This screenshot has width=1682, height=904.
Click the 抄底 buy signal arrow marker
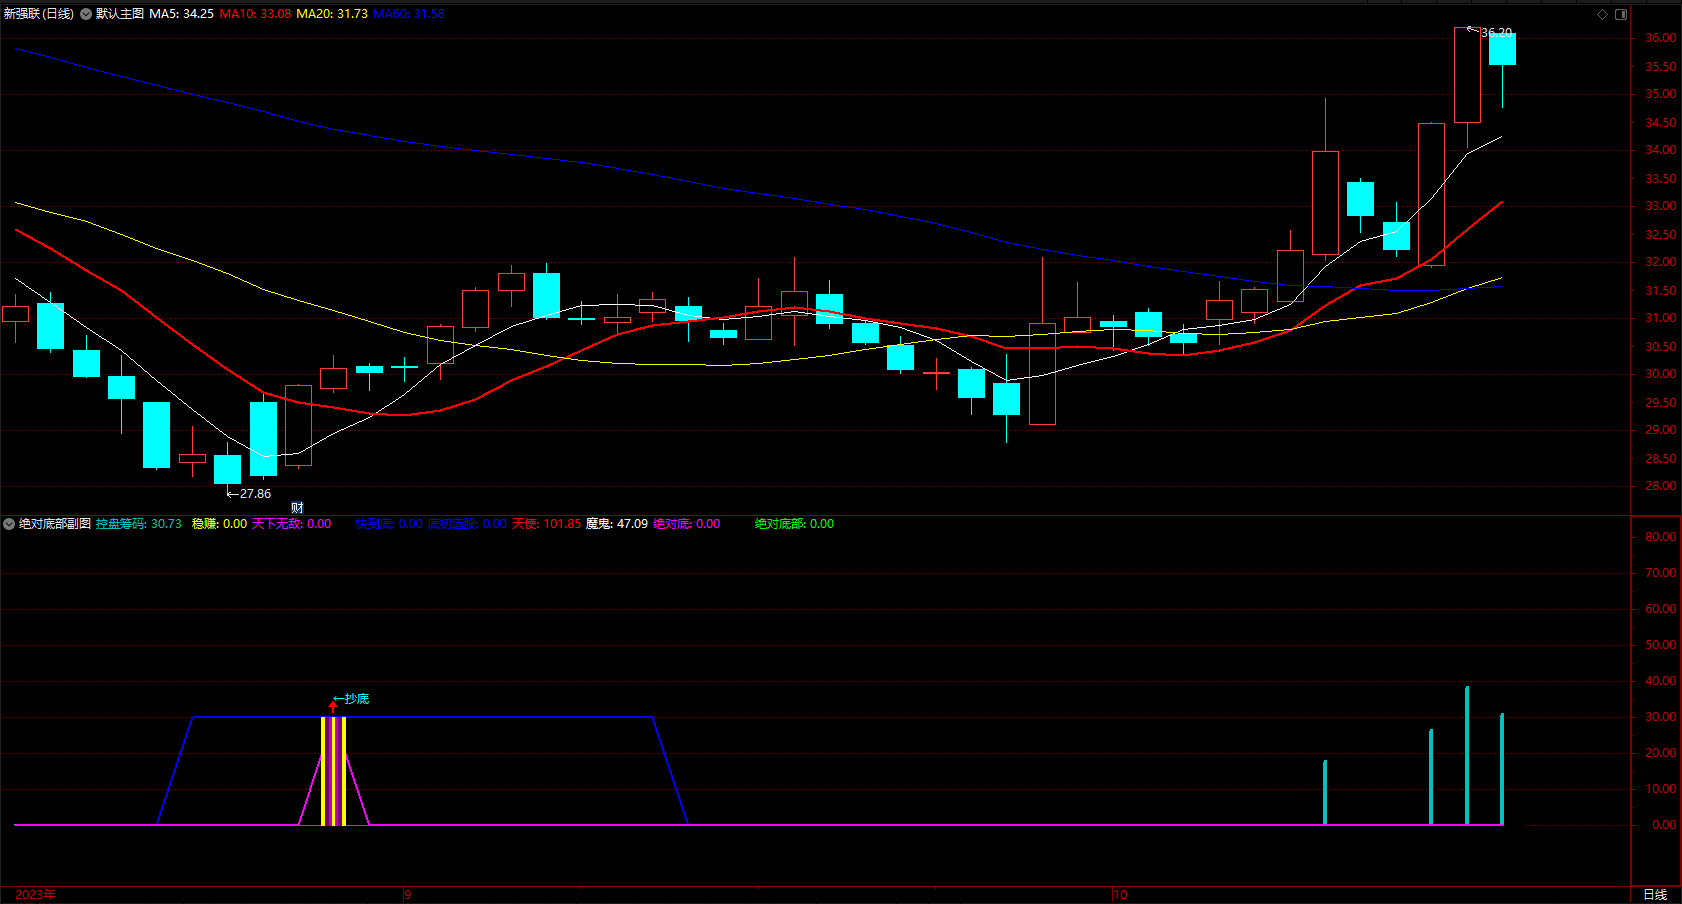333,706
